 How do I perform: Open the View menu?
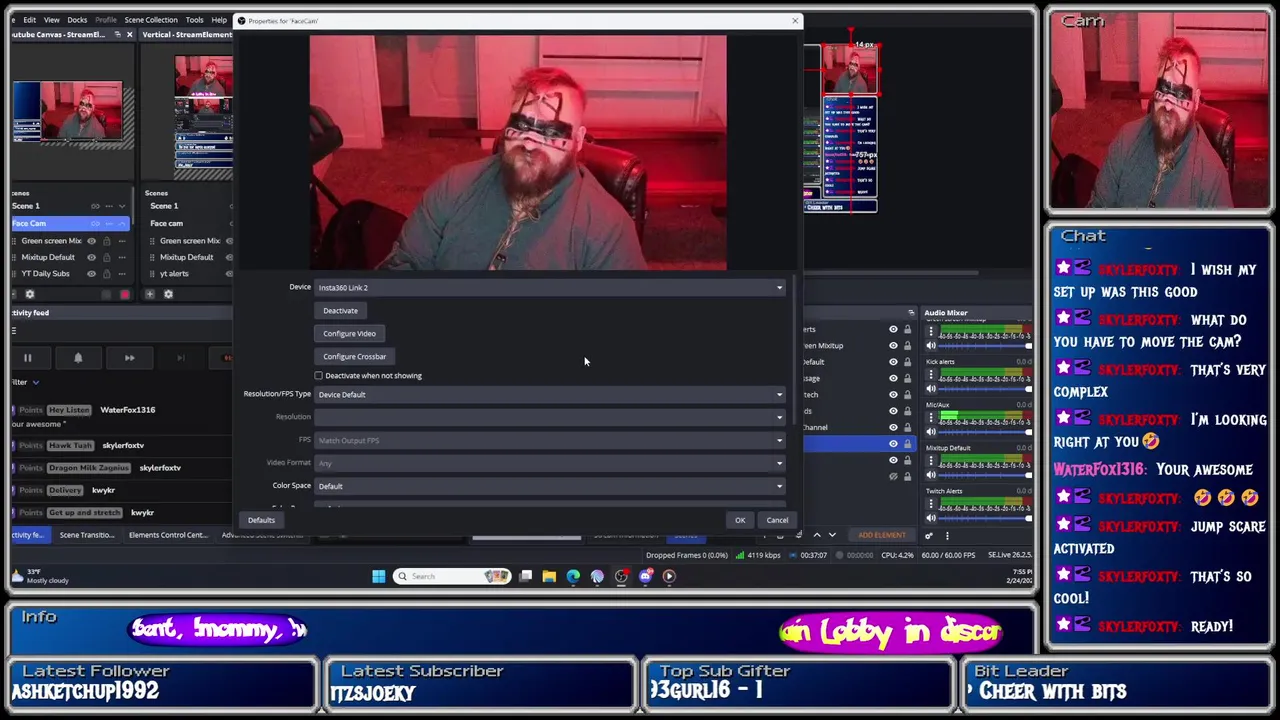[x=51, y=20]
